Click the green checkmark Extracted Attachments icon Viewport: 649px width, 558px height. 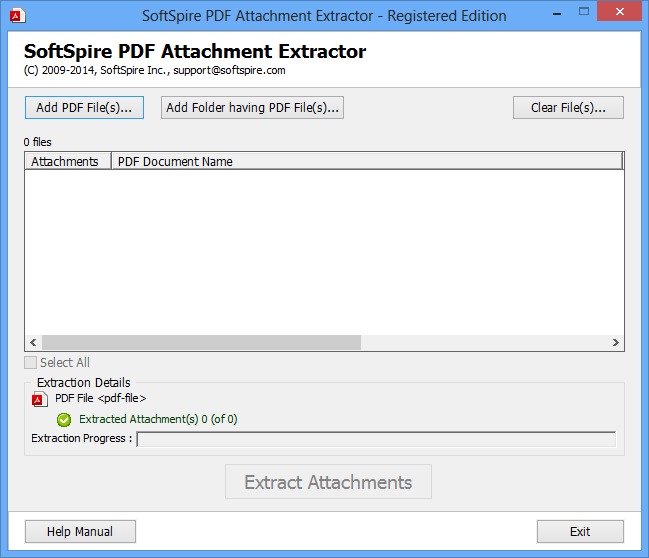pyautogui.click(x=64, y=420)
